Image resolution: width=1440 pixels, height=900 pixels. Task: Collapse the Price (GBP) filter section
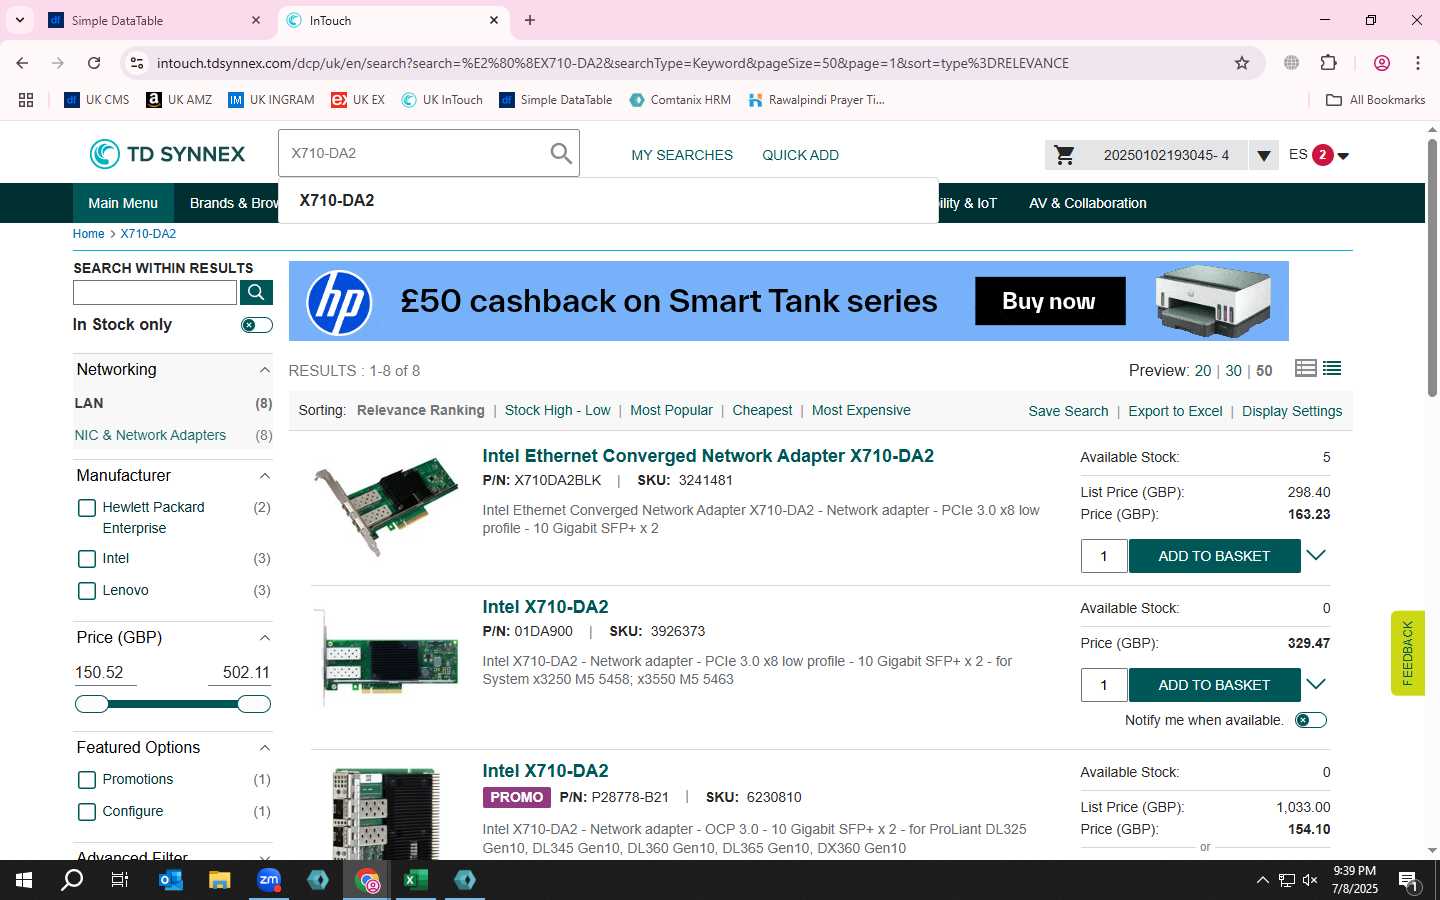[x=265, y=638]
